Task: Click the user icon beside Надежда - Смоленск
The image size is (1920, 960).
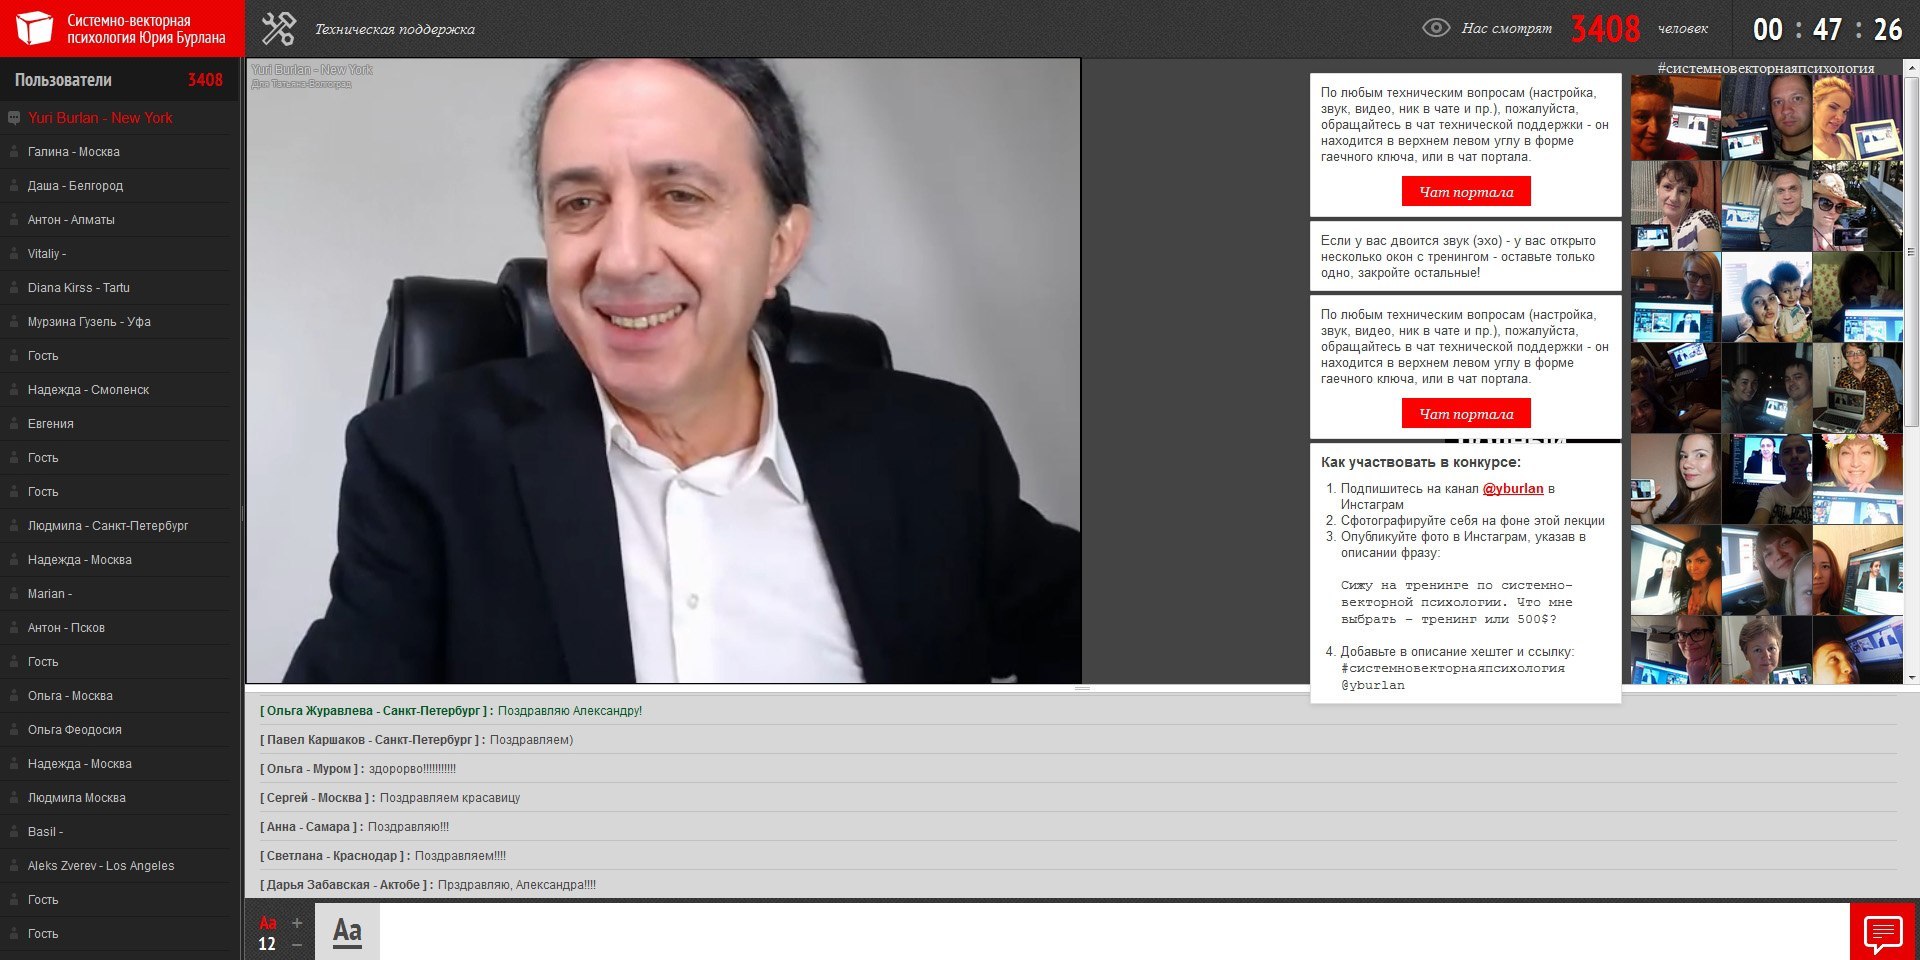Action: 14,390
